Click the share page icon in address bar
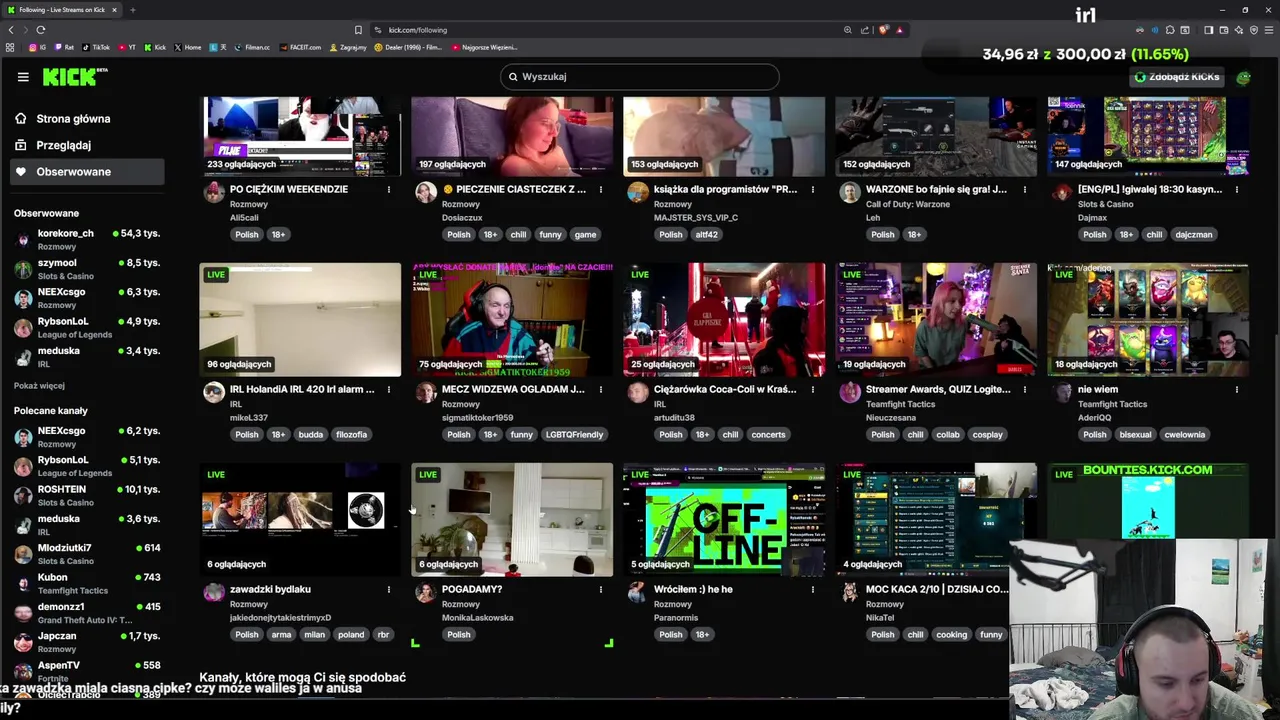The image size is (1280, 720). click(866, 30)
